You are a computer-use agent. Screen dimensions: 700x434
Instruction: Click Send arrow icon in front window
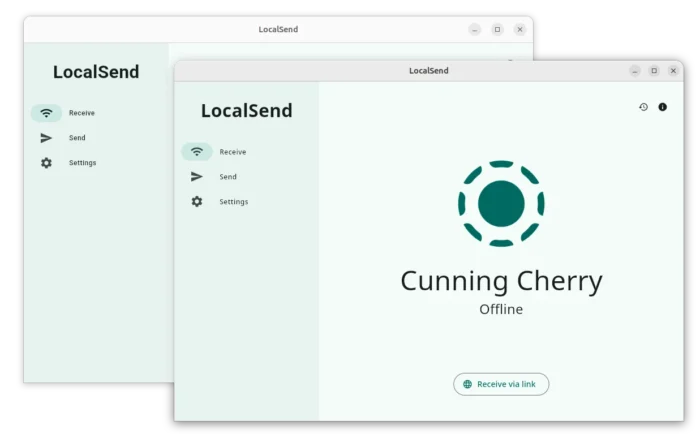click(196, 176)
